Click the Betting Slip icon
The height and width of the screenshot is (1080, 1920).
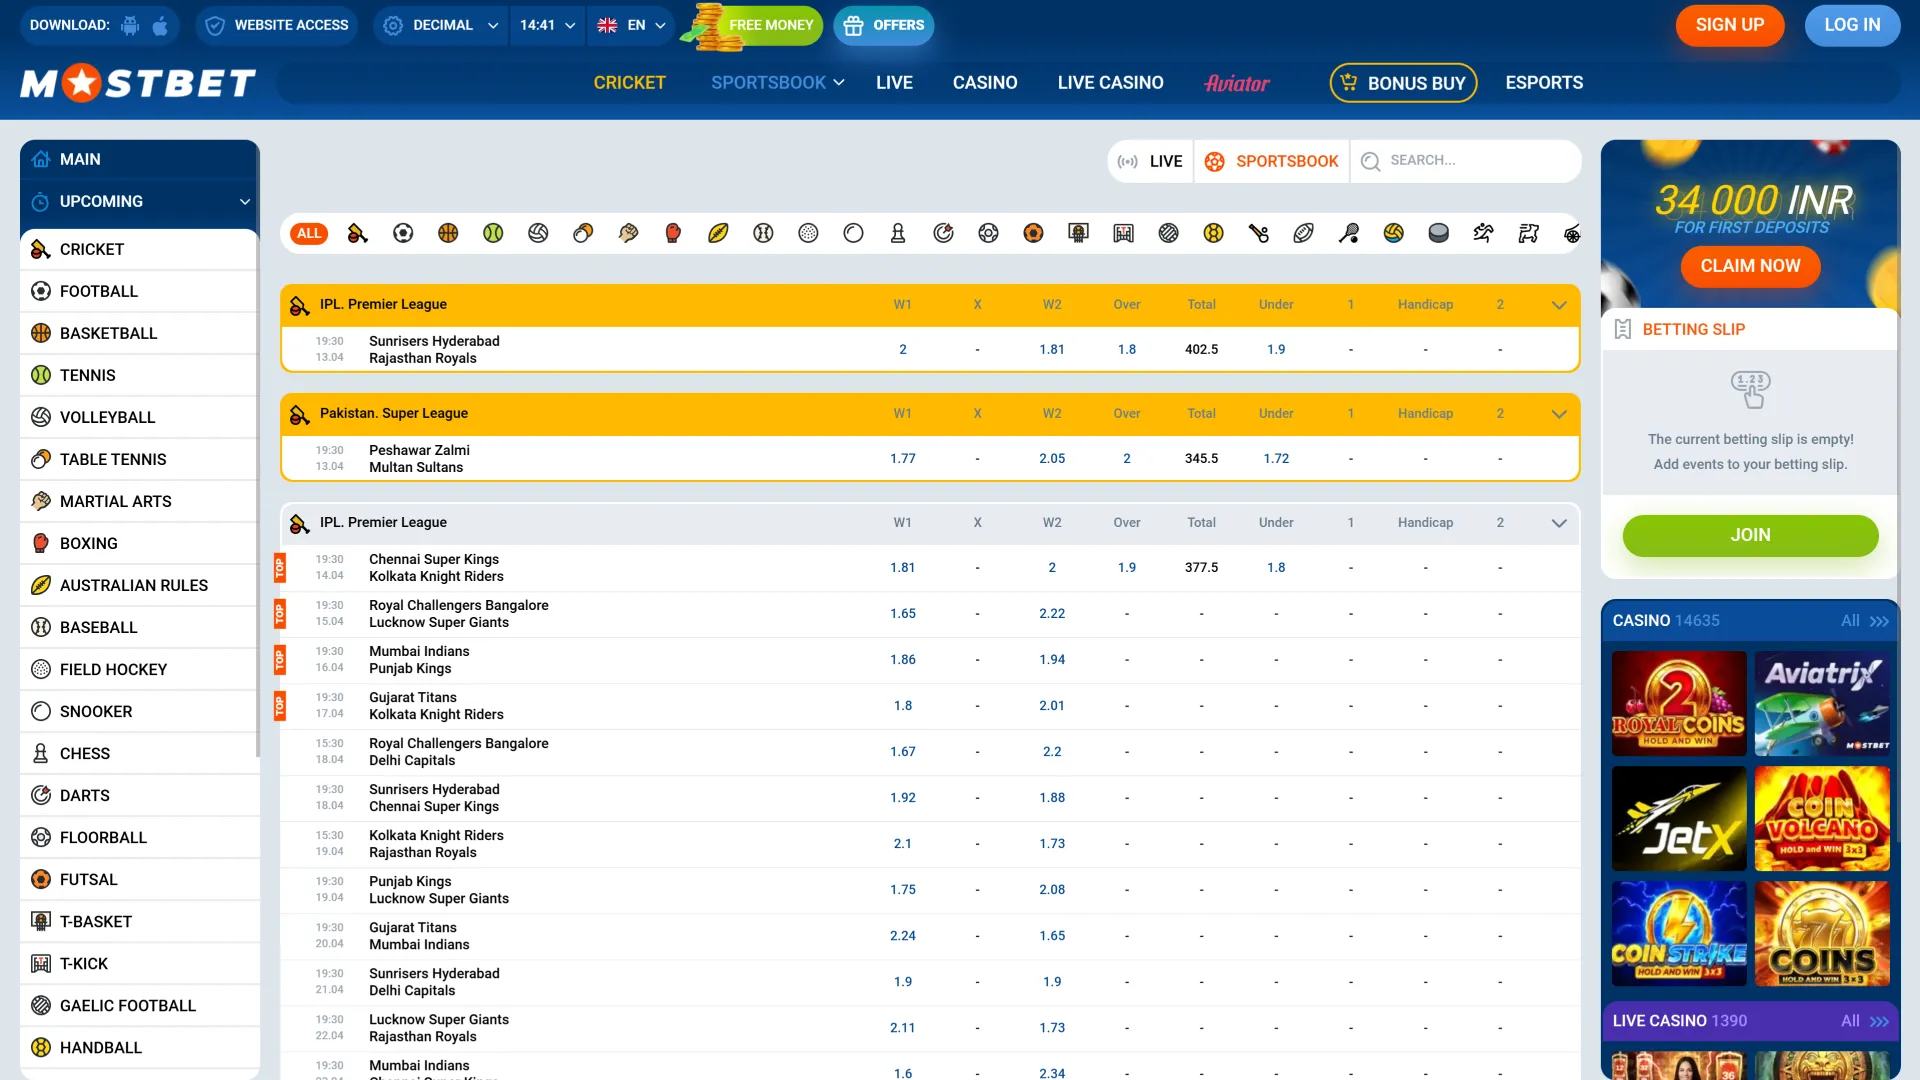1623,329
